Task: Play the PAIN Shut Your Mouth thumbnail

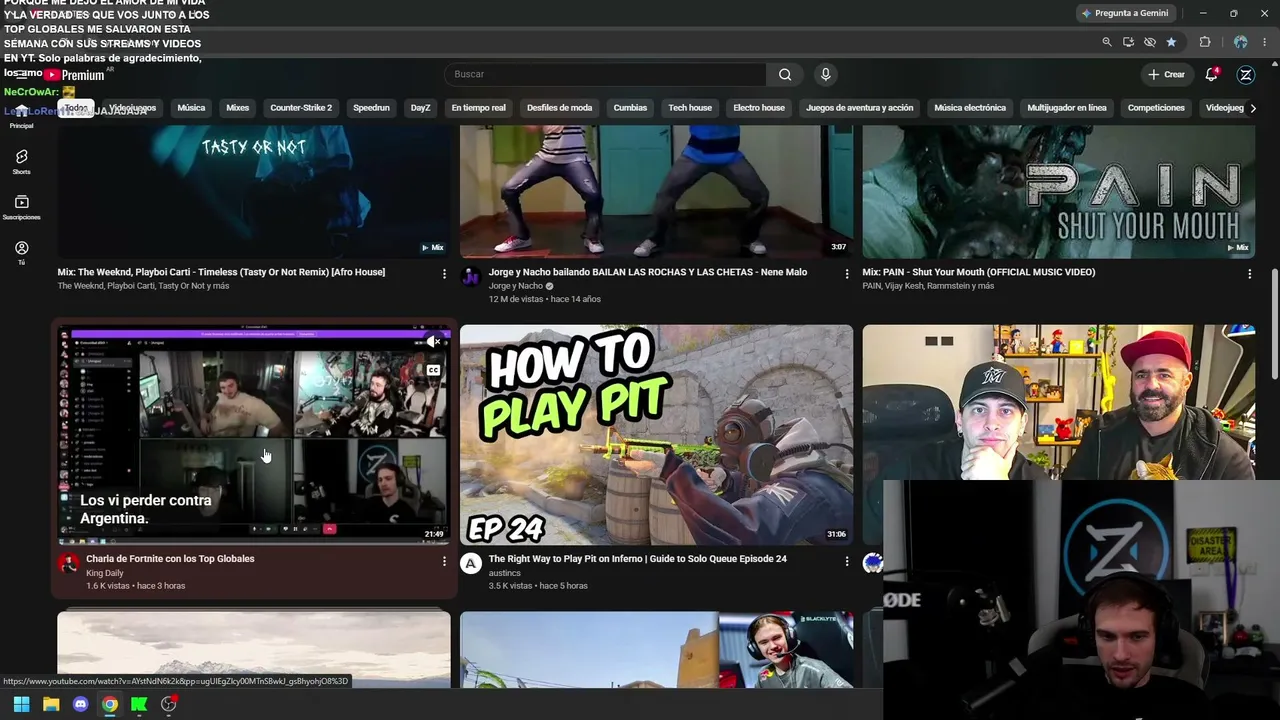Action: tap(1059, 192)
